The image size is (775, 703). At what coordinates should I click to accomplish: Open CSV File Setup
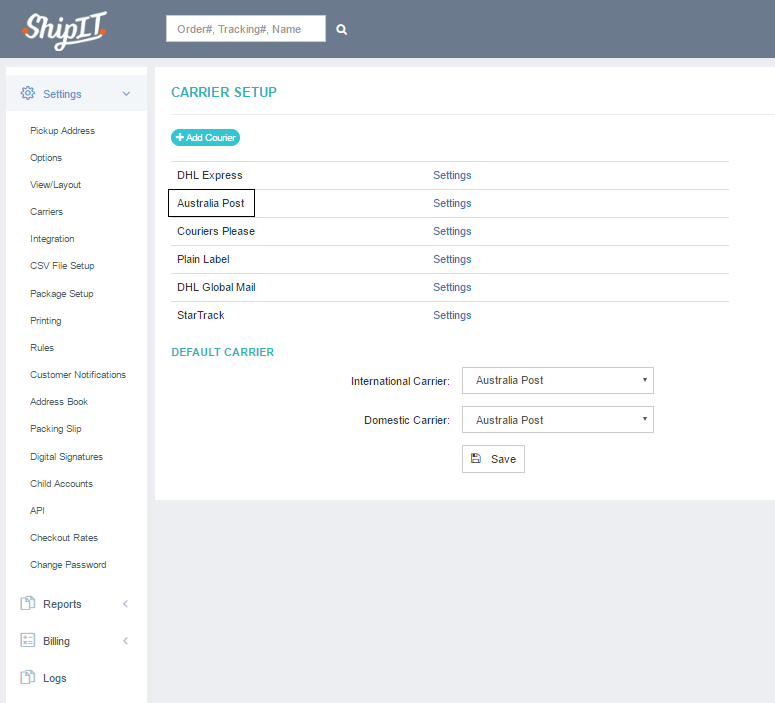pyautogui.click(x=62, y=266)
